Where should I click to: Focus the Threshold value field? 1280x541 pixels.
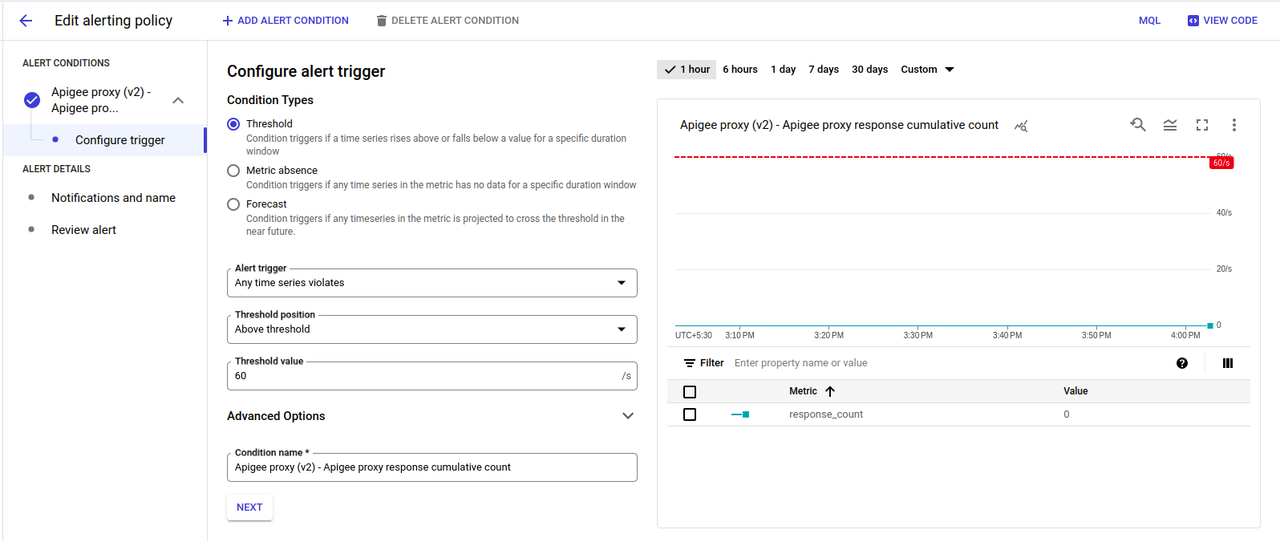(x=432, y=376)
